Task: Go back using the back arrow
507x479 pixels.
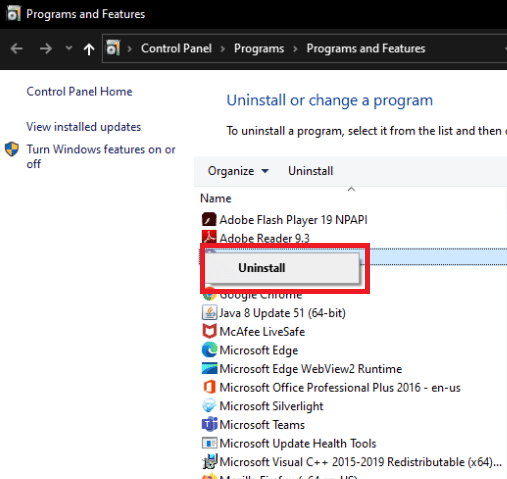Action: [16, 49]
